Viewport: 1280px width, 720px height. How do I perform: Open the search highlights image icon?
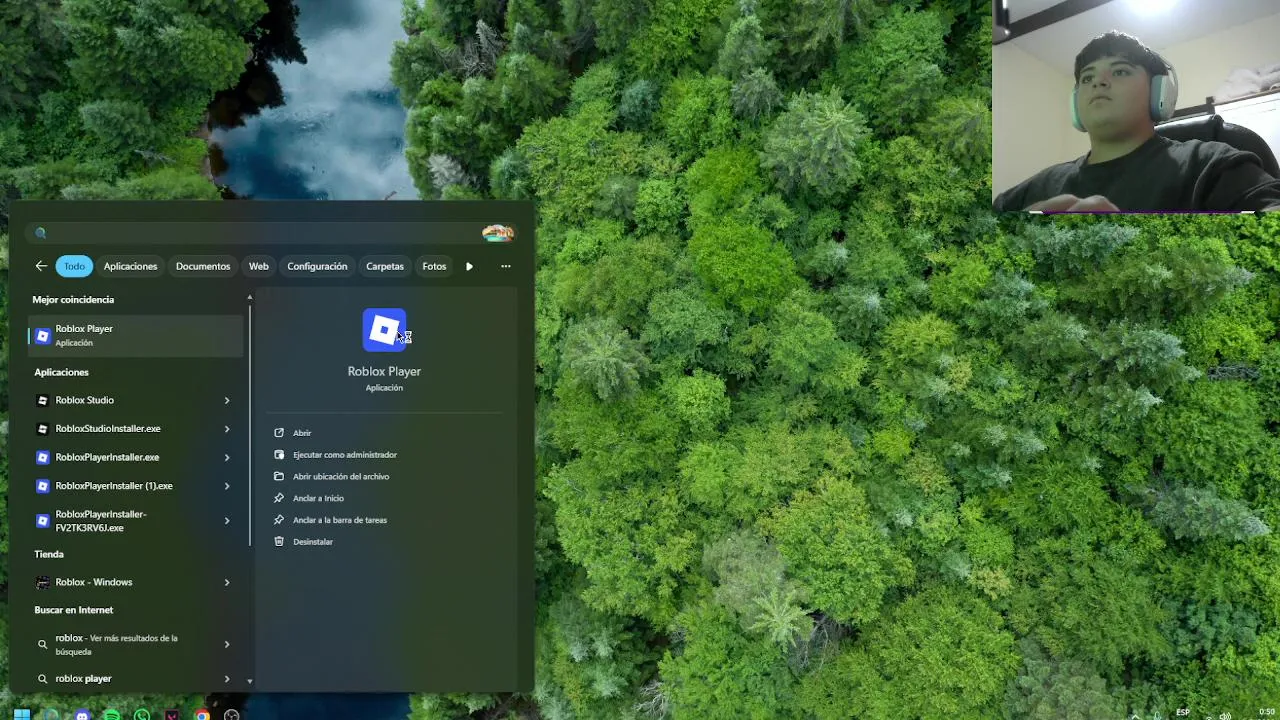pos(498,233)
